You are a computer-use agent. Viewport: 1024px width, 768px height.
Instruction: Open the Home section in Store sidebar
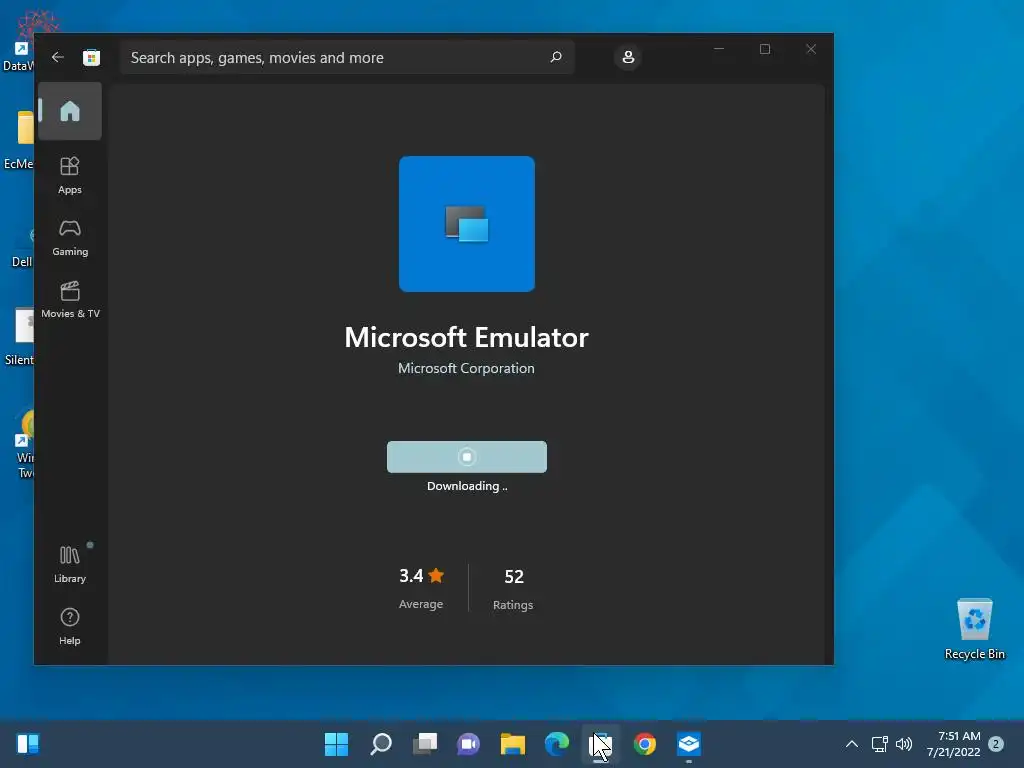pos(70,111)
